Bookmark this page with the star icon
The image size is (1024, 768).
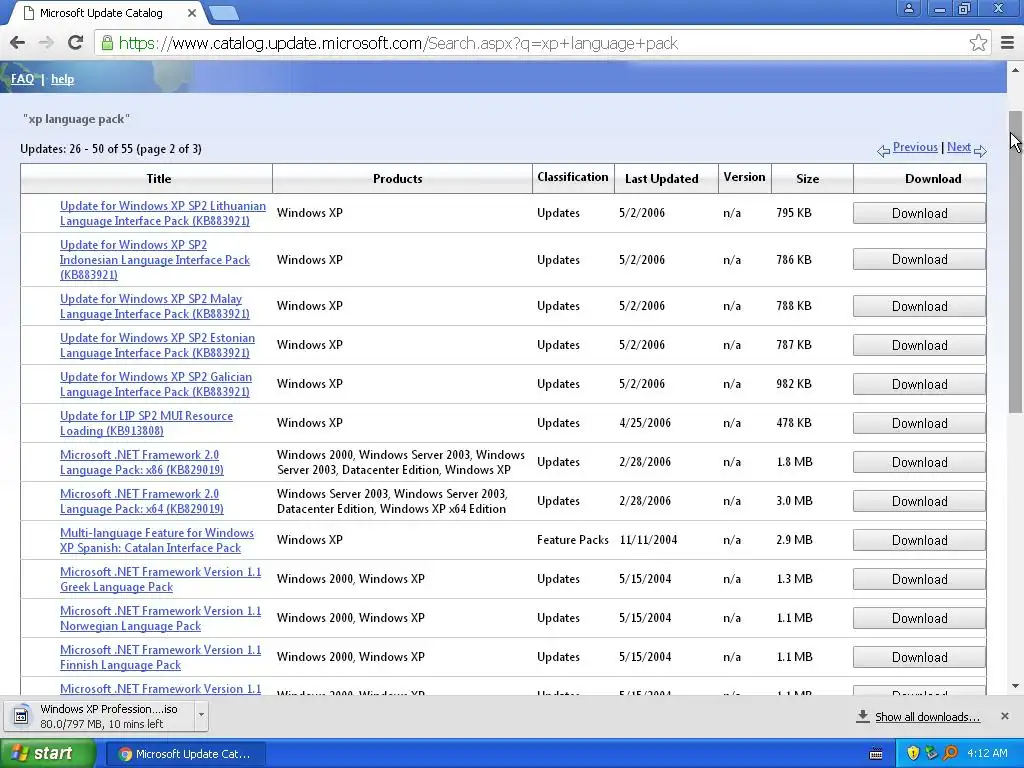(978, 43)
